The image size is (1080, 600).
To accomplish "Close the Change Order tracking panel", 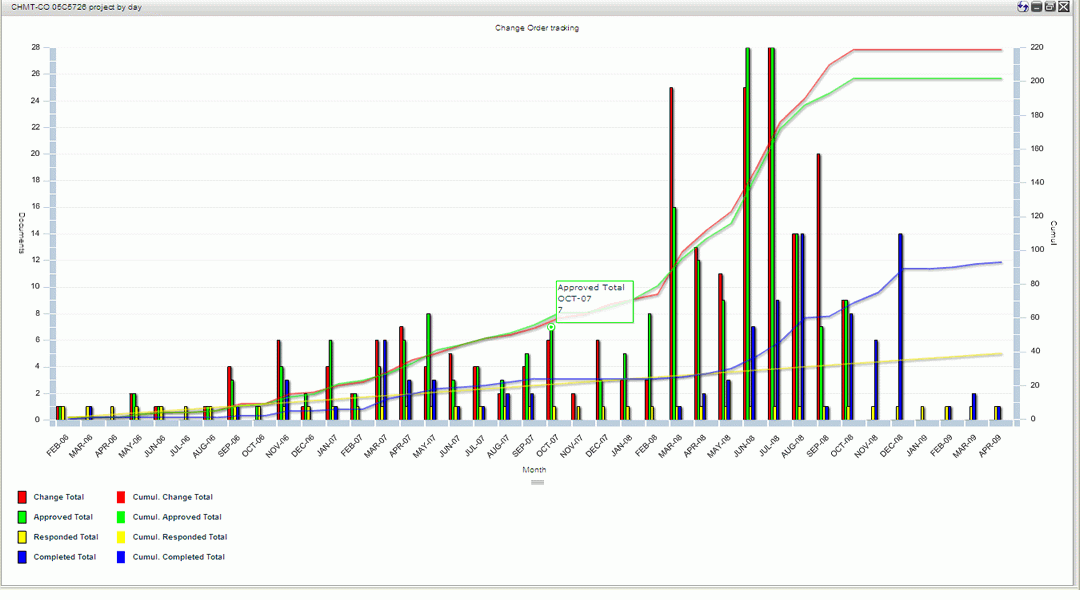I will (x=1064, y=7).
